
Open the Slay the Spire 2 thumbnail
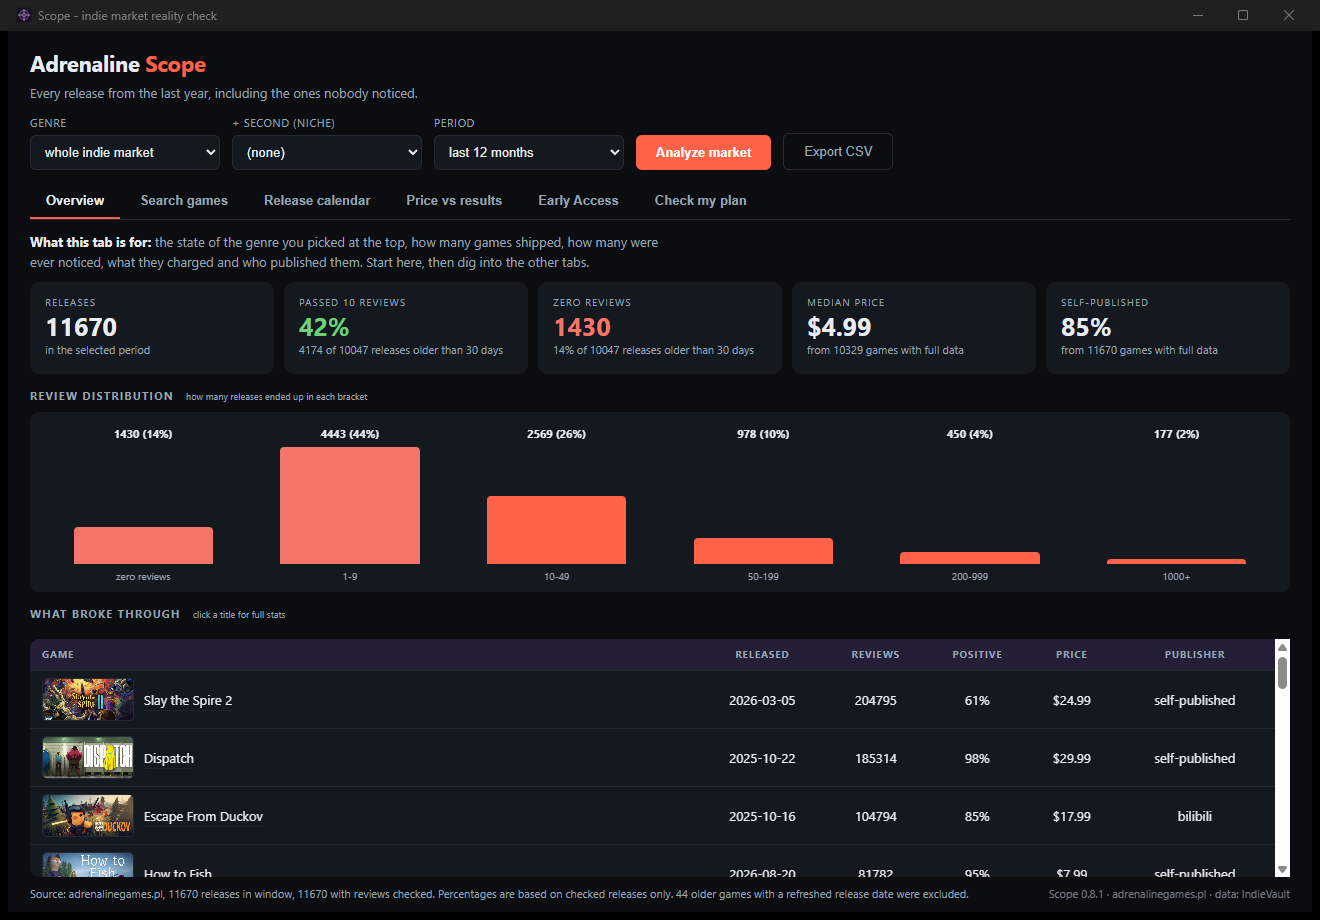coord(88,700)
